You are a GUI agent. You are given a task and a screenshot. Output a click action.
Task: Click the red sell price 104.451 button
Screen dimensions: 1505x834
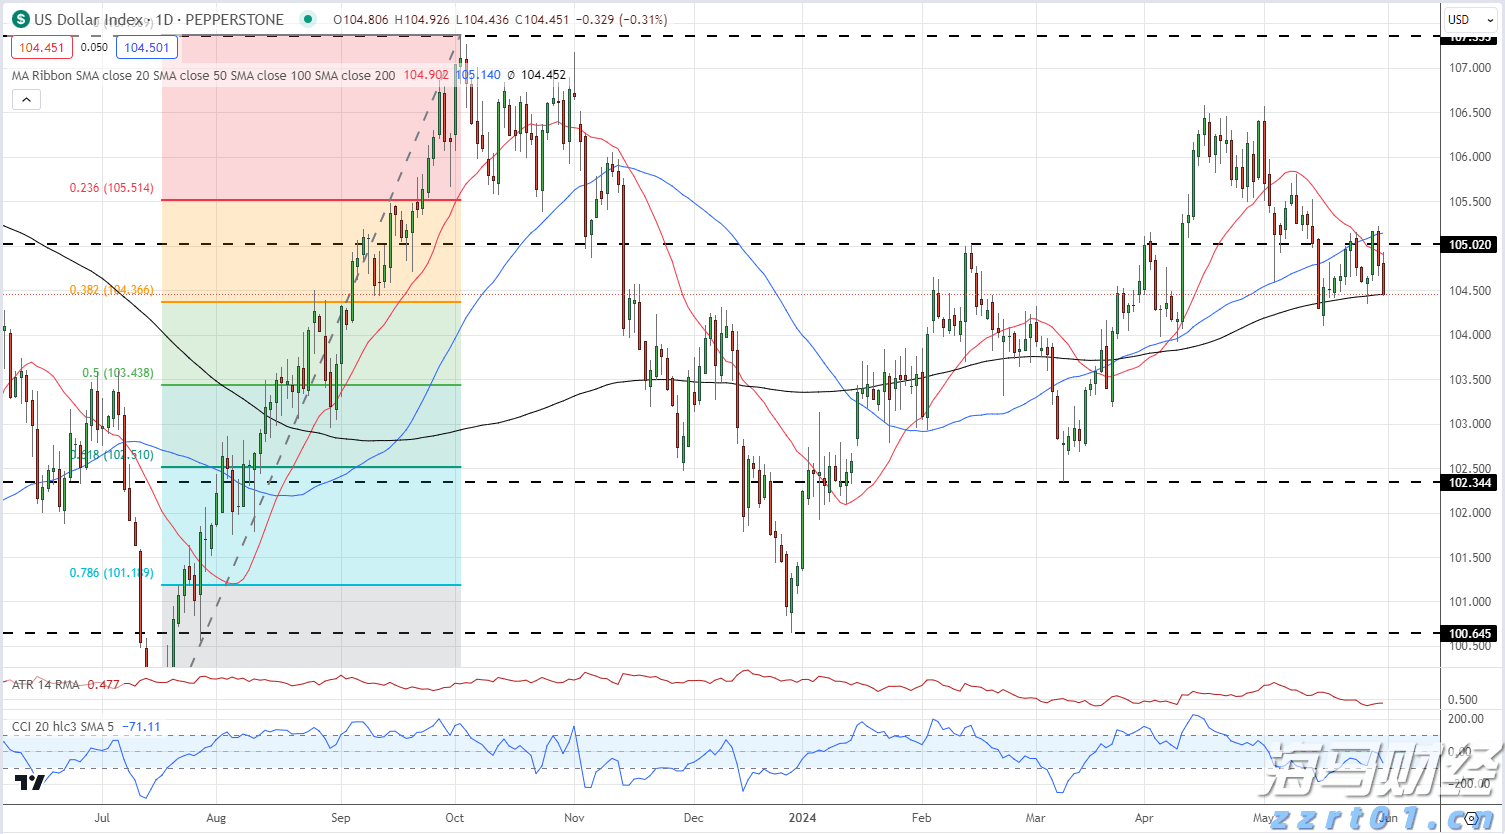42,47
